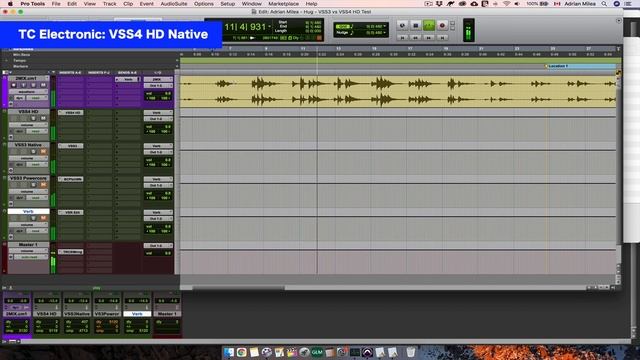Open the output path selector on the VSS4 HD track

[x=158, y=119]
